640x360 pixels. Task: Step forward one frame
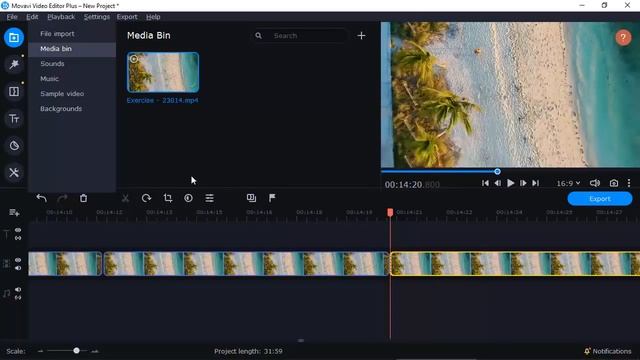523,183
